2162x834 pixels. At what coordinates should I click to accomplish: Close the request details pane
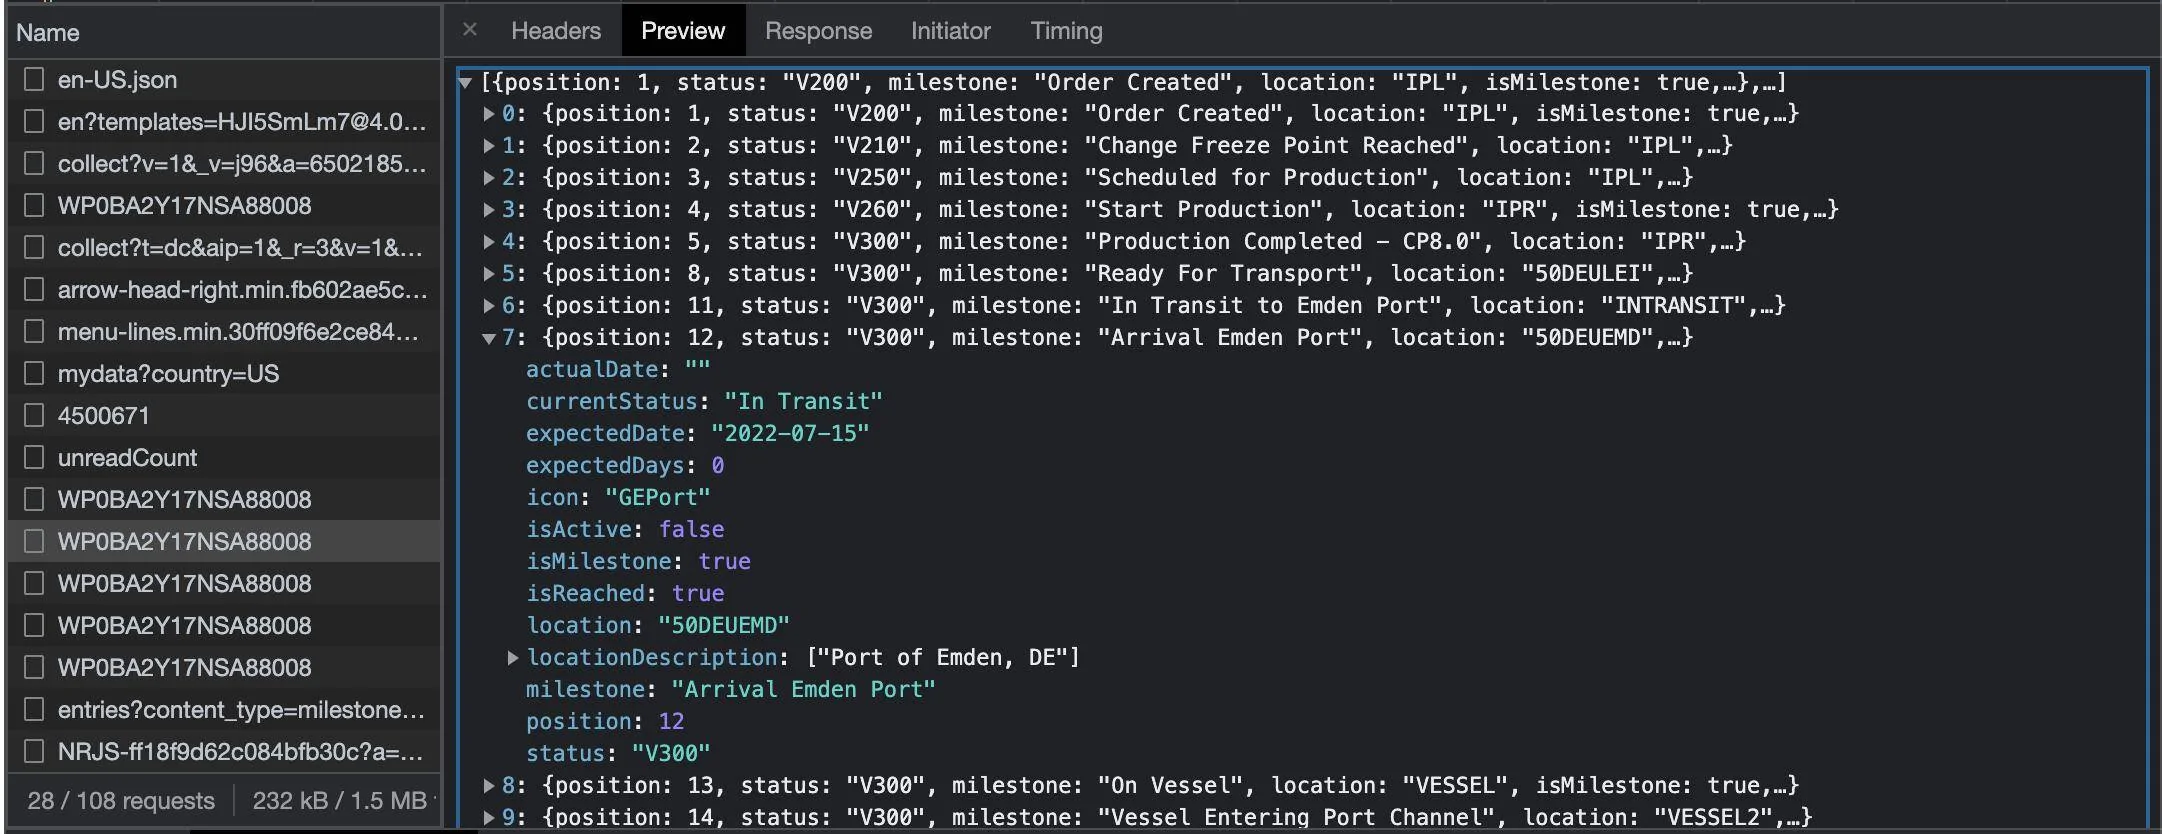click(x=470, y=30)
